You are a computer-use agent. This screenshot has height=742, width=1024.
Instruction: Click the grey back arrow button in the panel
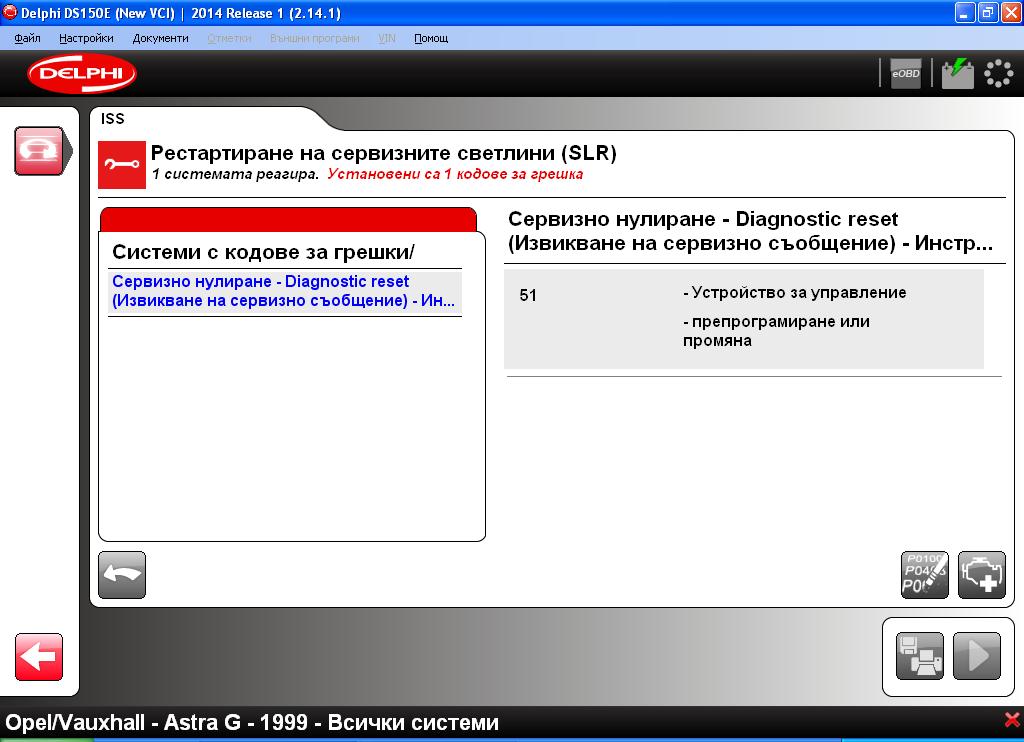click(x=122, y=575)
